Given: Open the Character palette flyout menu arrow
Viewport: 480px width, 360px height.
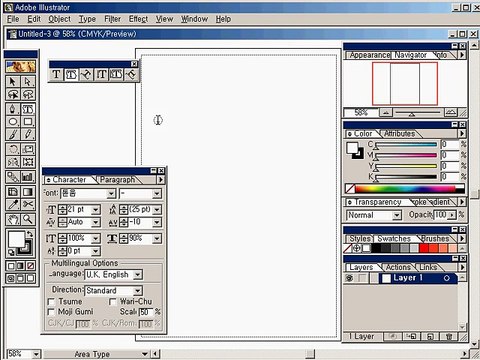Looking at the screenshot, I should [x=161, y=180].
